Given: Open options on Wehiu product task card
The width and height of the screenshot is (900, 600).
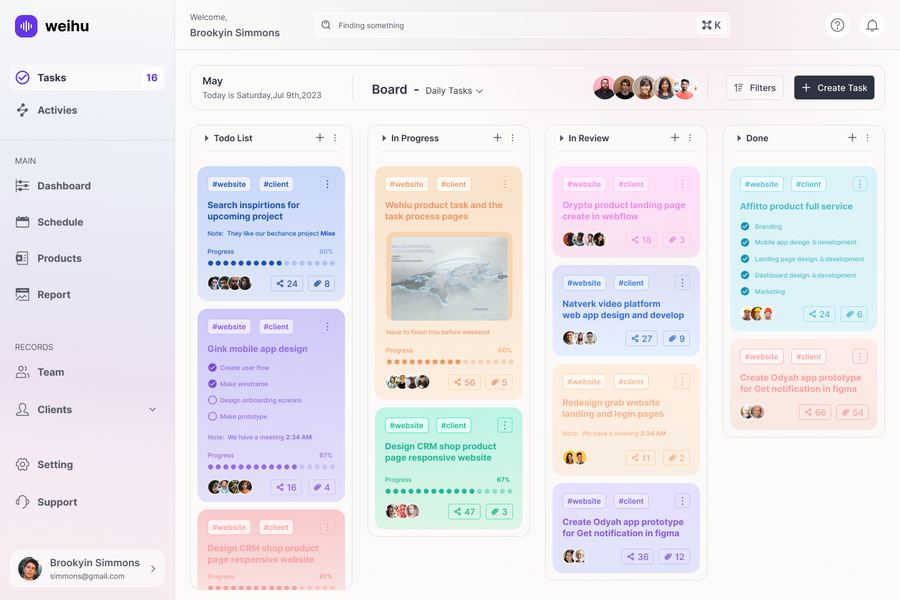Looking at the screenshot, I should tap(505, 184).
